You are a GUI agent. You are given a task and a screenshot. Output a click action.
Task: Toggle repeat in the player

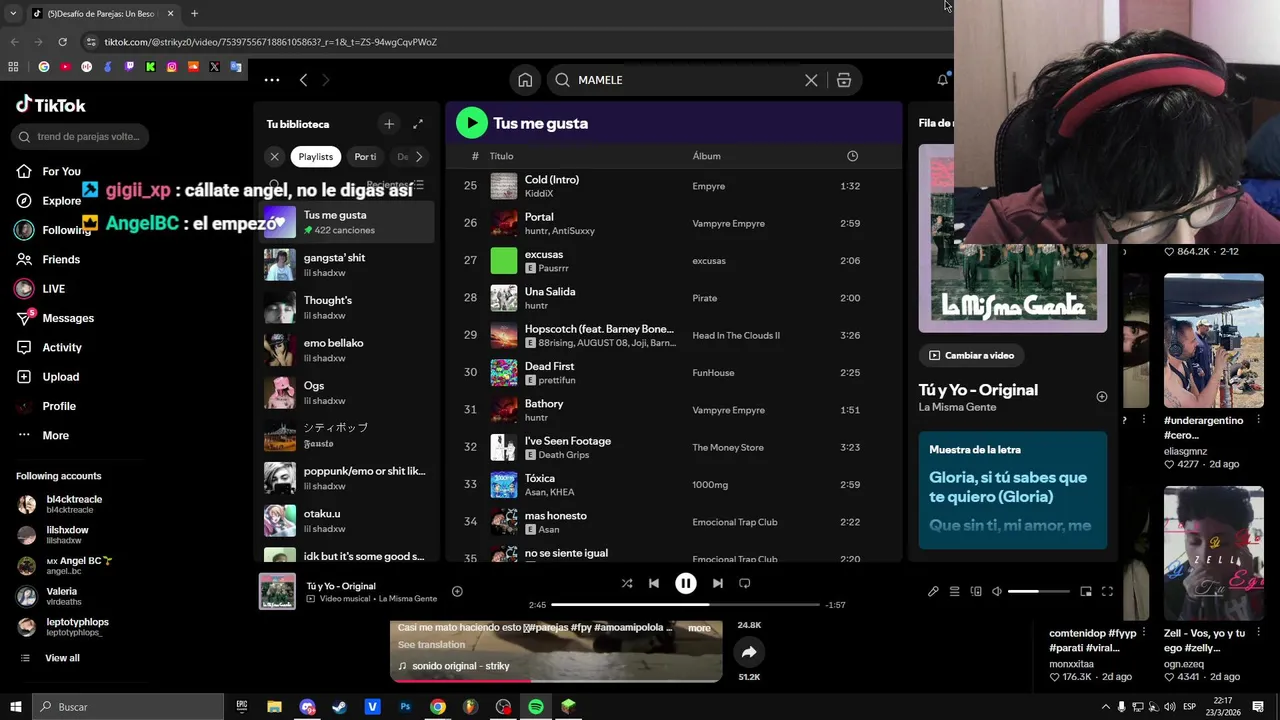pyautogui.click(x=745, y=583)
